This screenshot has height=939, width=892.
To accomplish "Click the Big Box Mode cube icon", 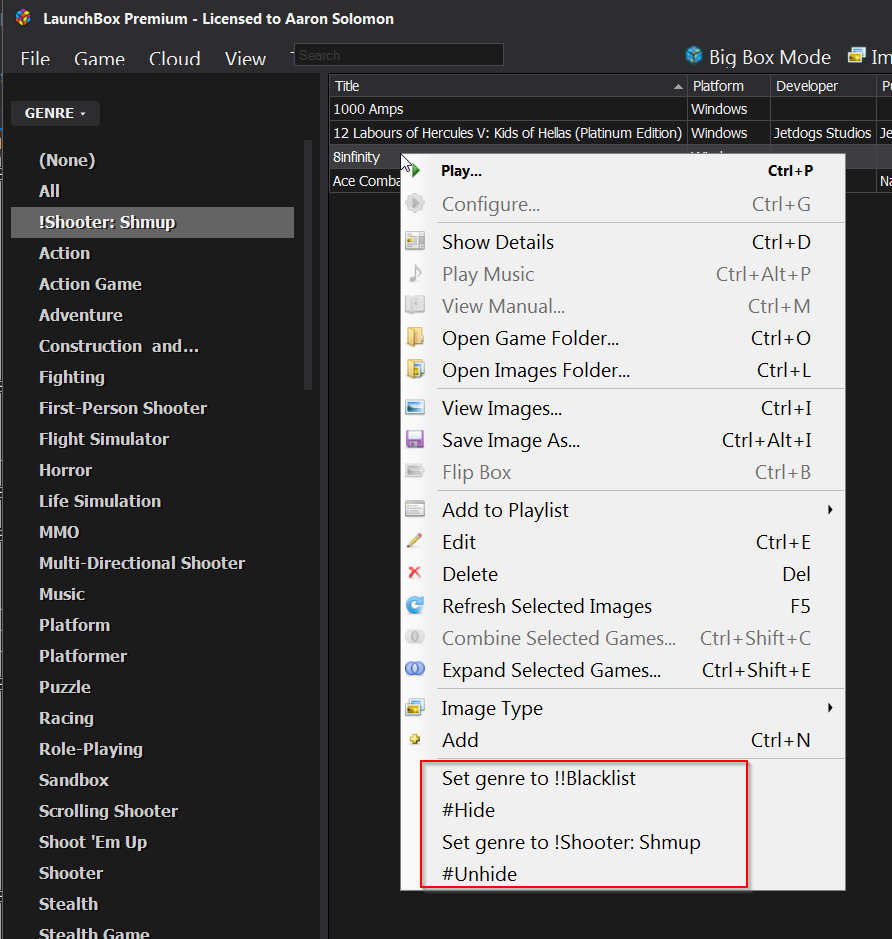I will tap(694, 56).
